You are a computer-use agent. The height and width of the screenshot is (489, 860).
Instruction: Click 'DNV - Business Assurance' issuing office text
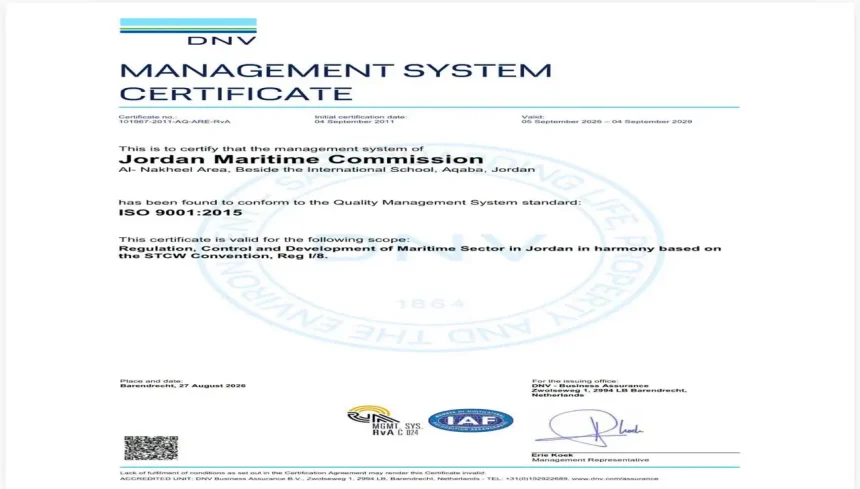coord(590,386)
